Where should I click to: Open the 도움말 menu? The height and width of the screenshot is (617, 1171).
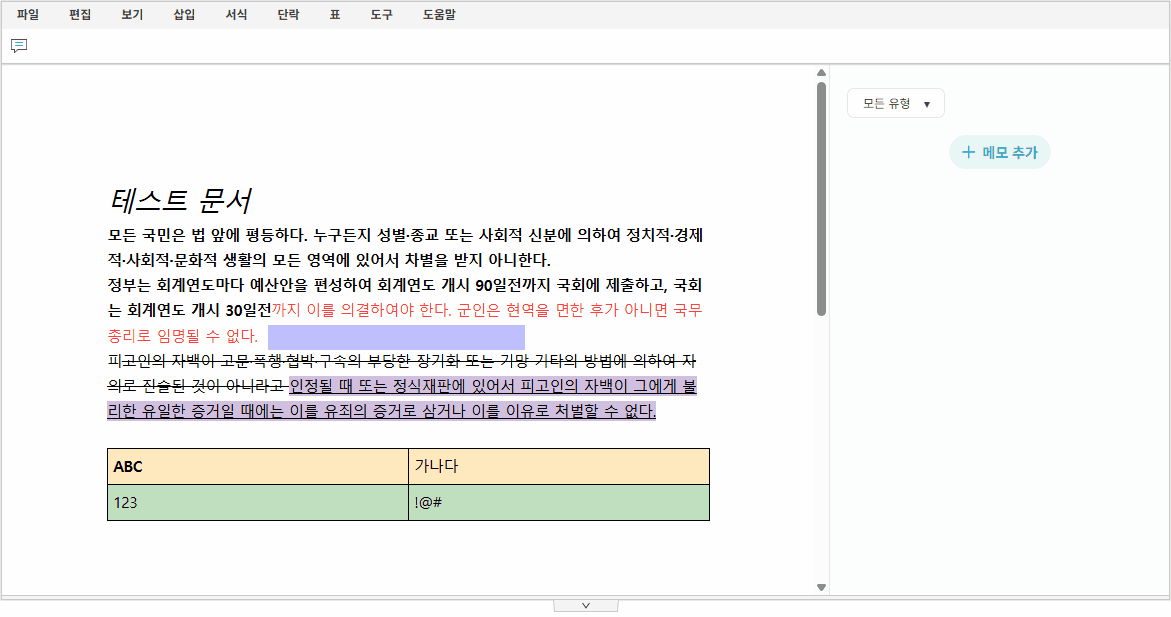438,15
